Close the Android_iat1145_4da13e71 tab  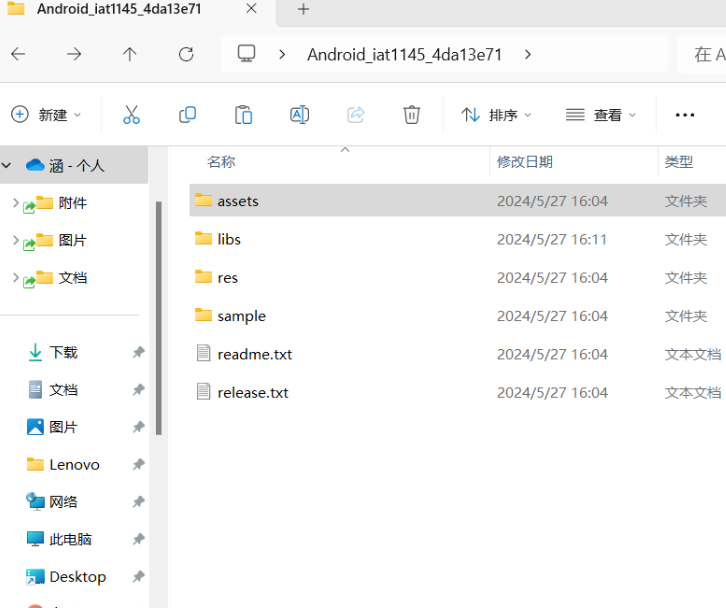pyautogui.click(x=251, y=8)
